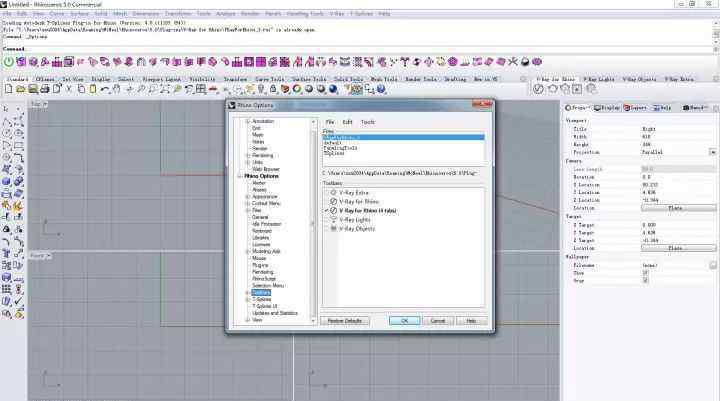The image size is (720, 401).
Task: Switch to the Display panel tab
Action: 607,108
